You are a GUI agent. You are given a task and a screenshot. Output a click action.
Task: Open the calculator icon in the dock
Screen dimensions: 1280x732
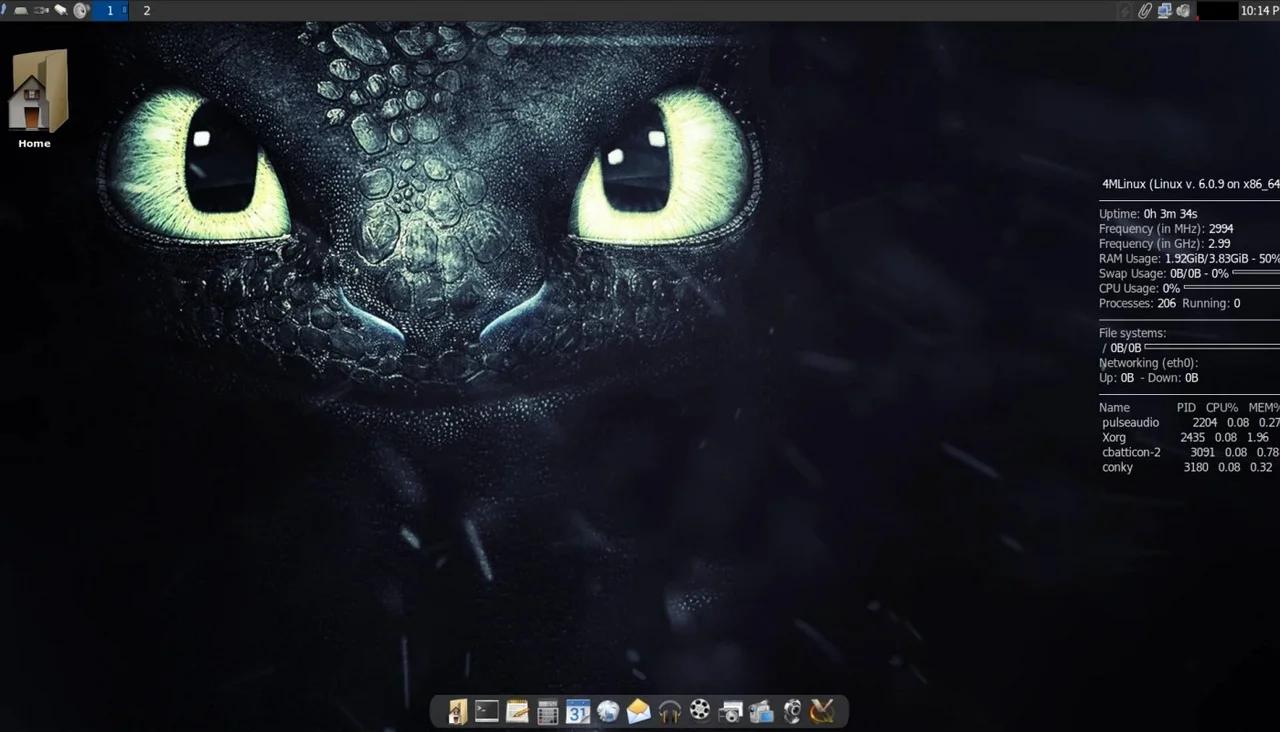pyautogui.click(x=547, y=712)
